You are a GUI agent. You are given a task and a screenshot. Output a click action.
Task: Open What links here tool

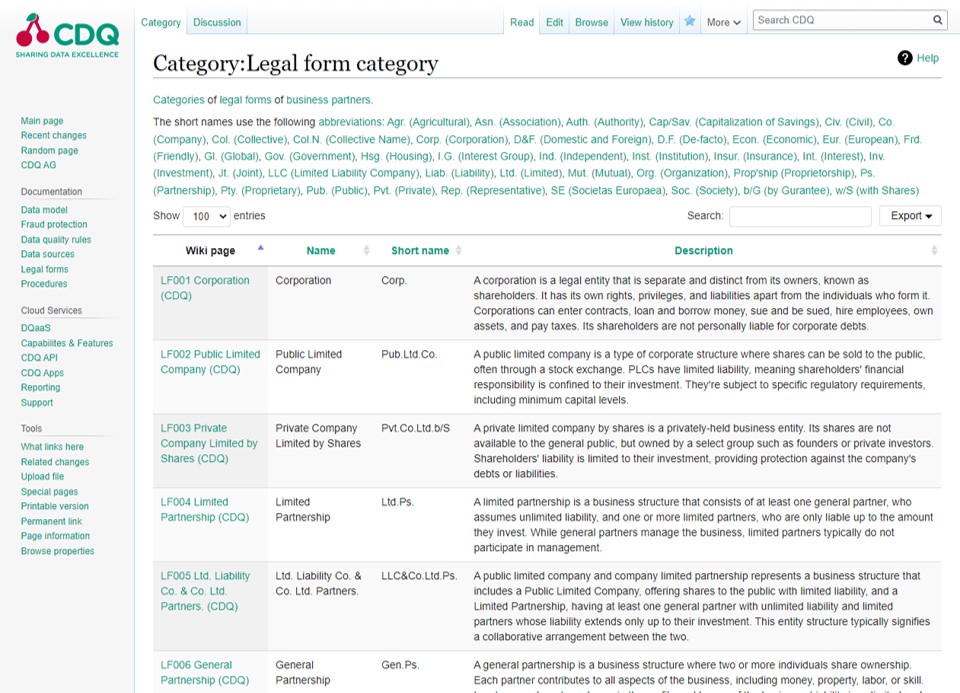[x=52, y=447]
